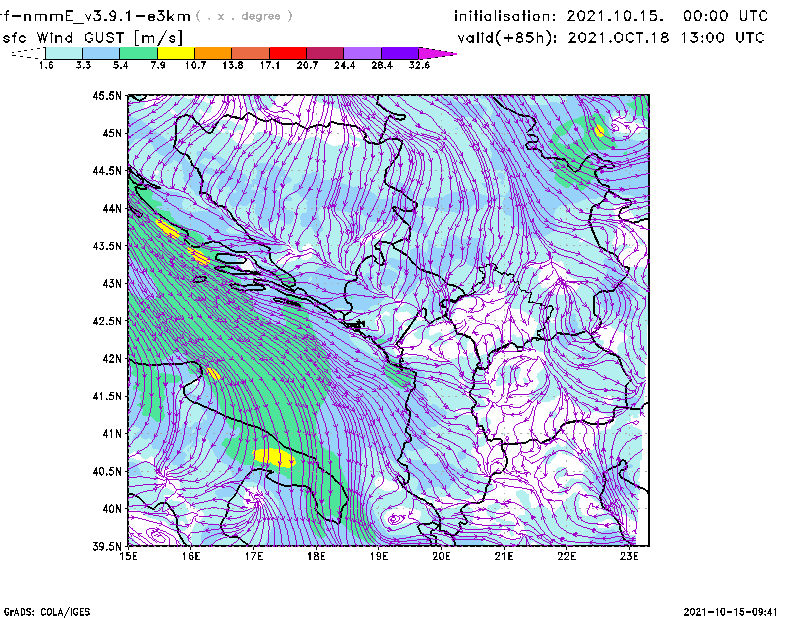
Task: Click the 22E longitude label
Action: tap(566, 556)
